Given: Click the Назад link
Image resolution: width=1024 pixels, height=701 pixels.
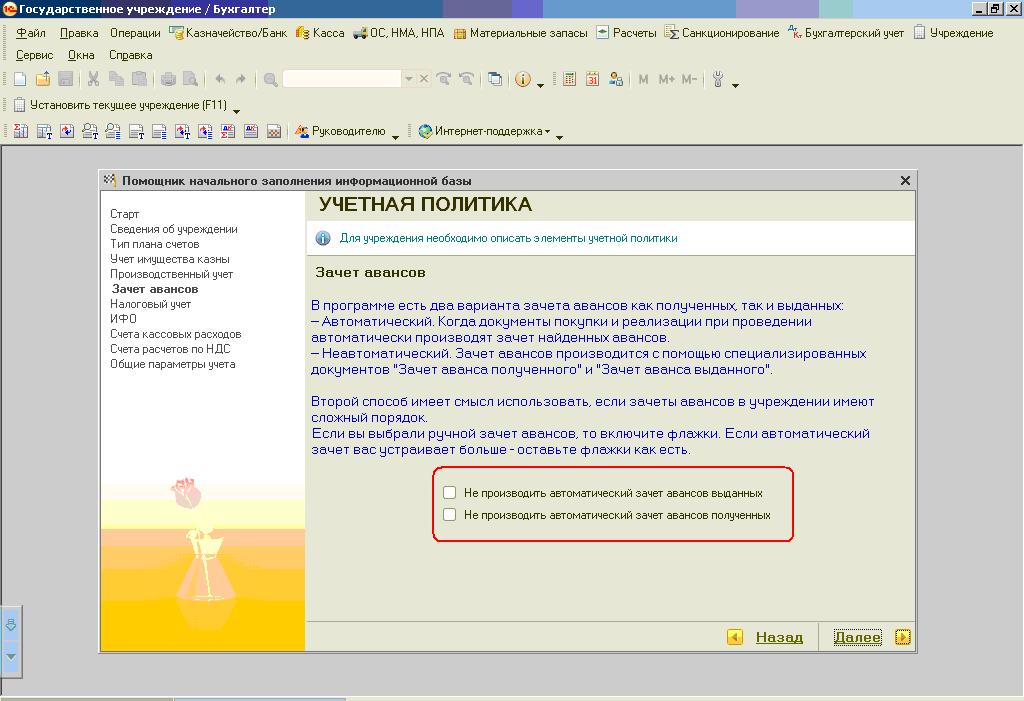Looking at the screenshot, I should (x=779, y=637).
